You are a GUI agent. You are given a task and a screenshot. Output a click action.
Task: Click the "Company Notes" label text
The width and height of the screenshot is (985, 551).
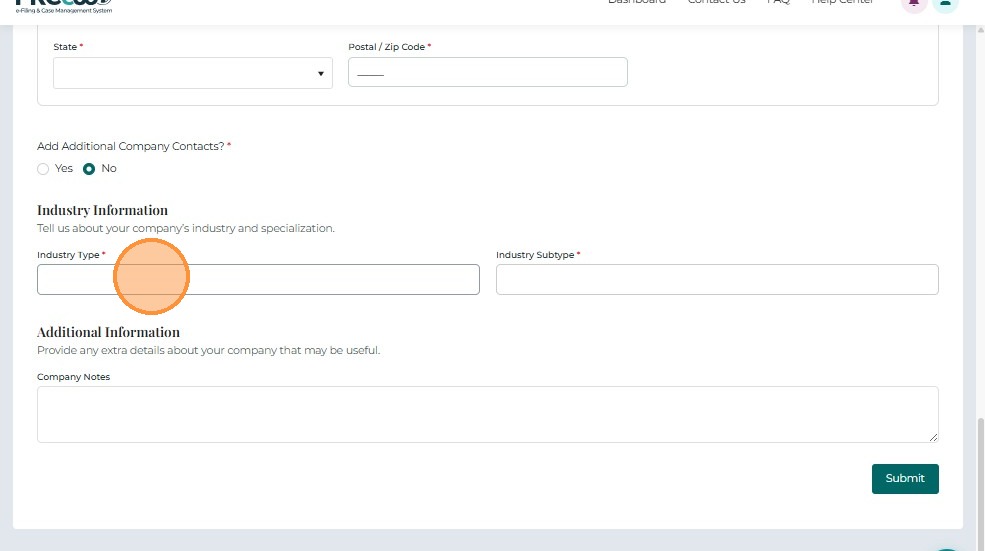(x=73, y=377)
